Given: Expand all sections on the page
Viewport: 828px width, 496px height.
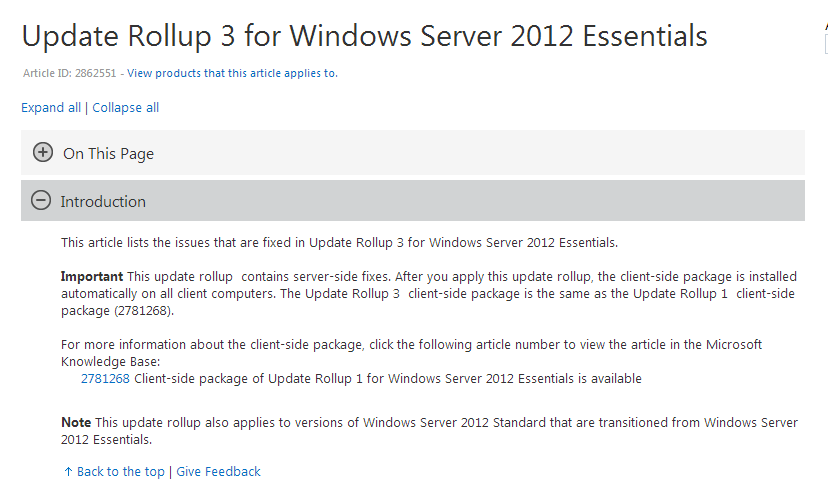Looking at the screenshot, I should click(51, 108).
